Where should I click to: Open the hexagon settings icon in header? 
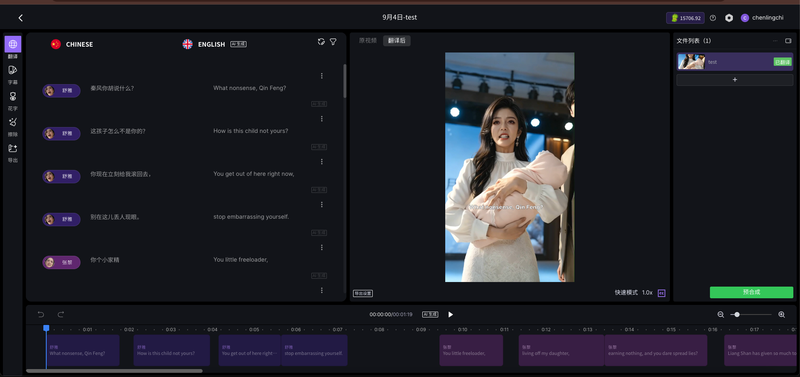729,18
